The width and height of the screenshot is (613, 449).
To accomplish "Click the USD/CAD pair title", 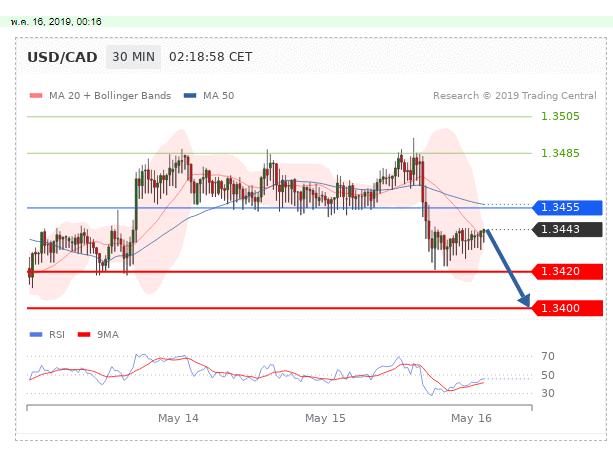I will tap(62, 57).
